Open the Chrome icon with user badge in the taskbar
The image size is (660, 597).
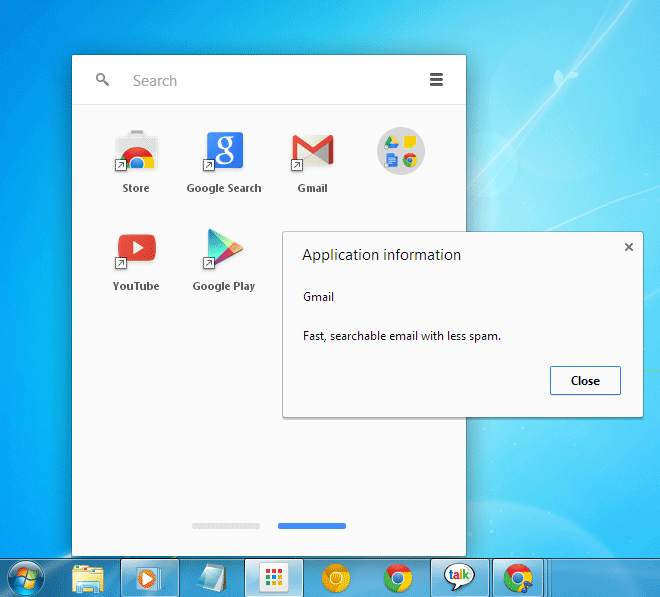pos(518,578)
